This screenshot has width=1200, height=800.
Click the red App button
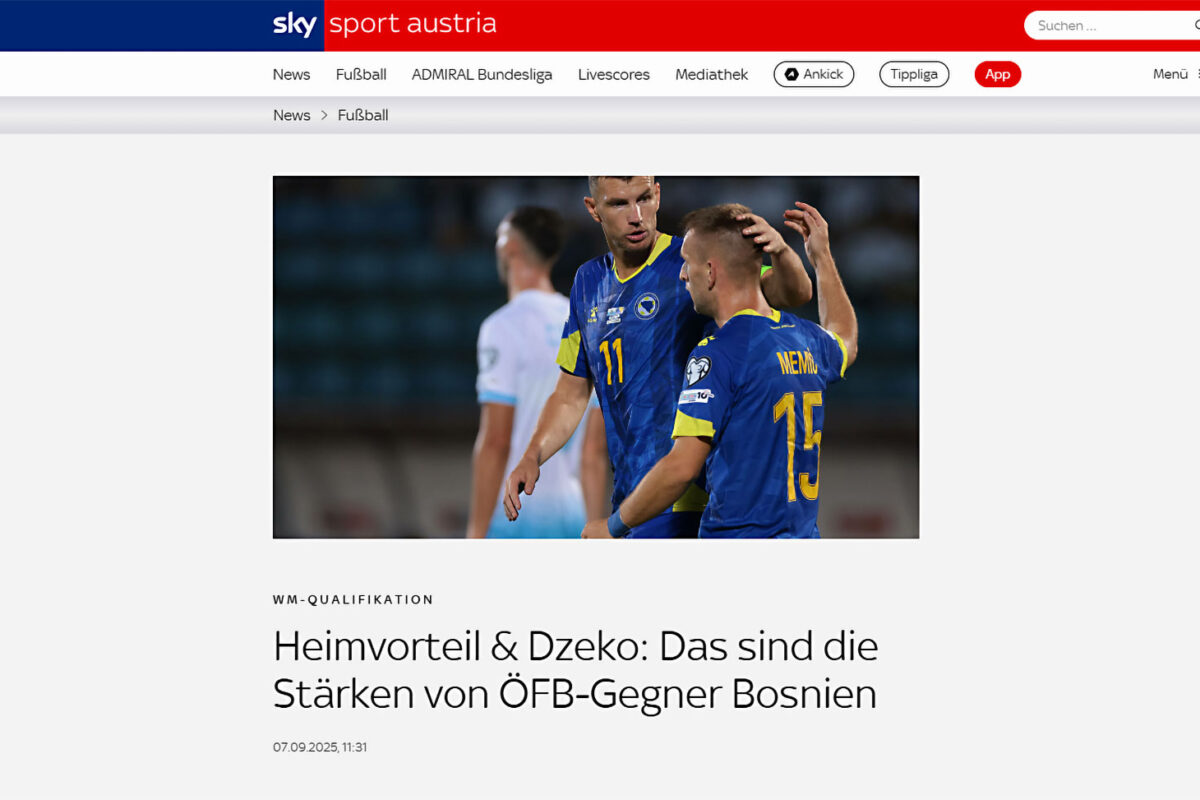998,74
